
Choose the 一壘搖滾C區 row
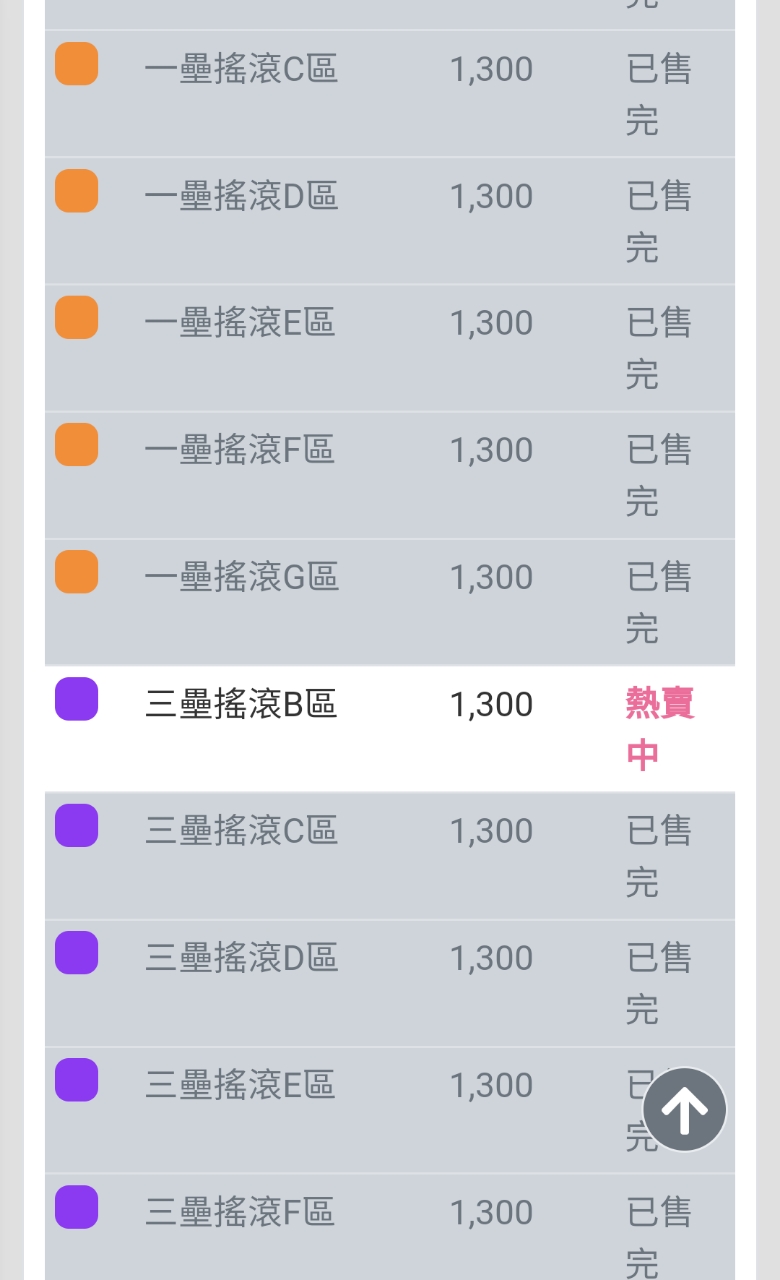pyautogui.click(x=241, y=69)
